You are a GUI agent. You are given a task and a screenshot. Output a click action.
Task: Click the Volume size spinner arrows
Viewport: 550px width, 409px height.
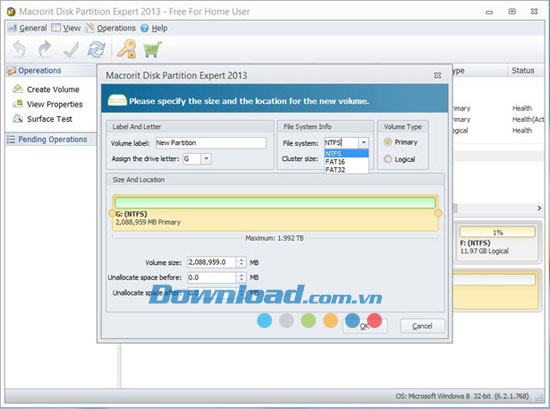tap(241, 262)
